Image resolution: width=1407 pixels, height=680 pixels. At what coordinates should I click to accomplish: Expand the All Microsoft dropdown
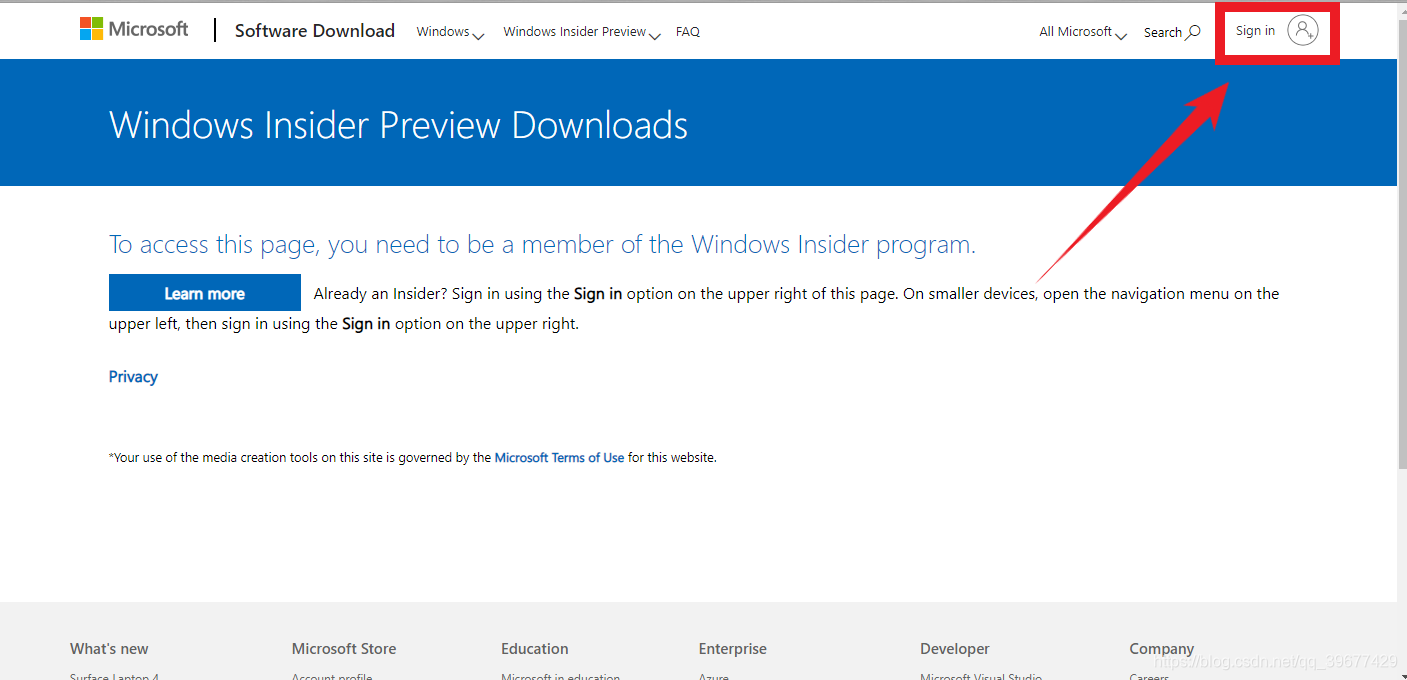coord(1083,32)
